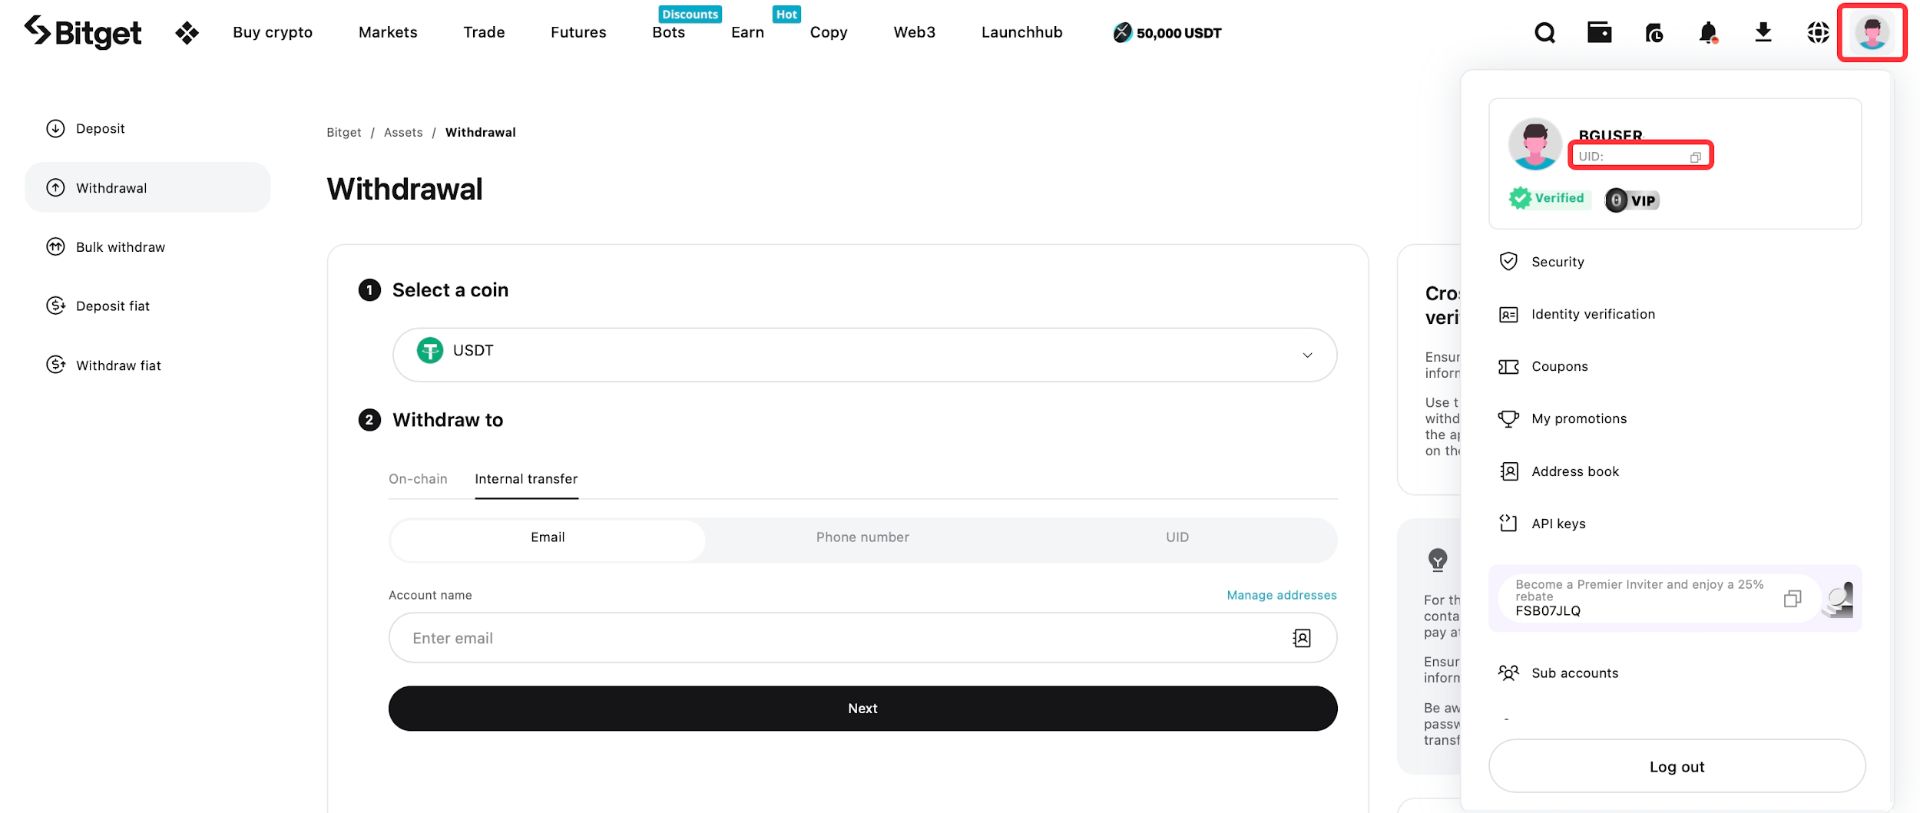Viewport: 1920px width, 813px height.
Task: Click the Bulk withdraw sidebar icon
Action: pyautogui.click(x=56, y=247)
